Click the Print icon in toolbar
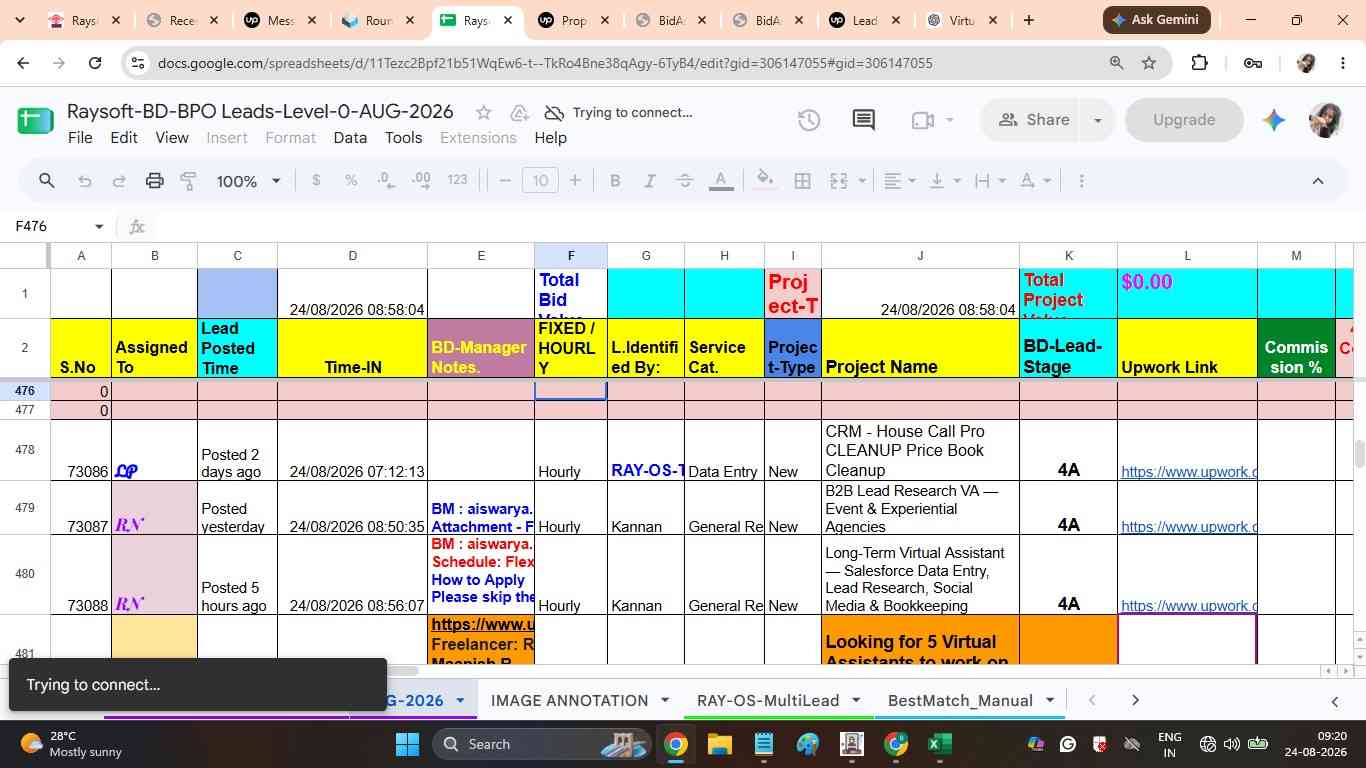 coord(154,181)
